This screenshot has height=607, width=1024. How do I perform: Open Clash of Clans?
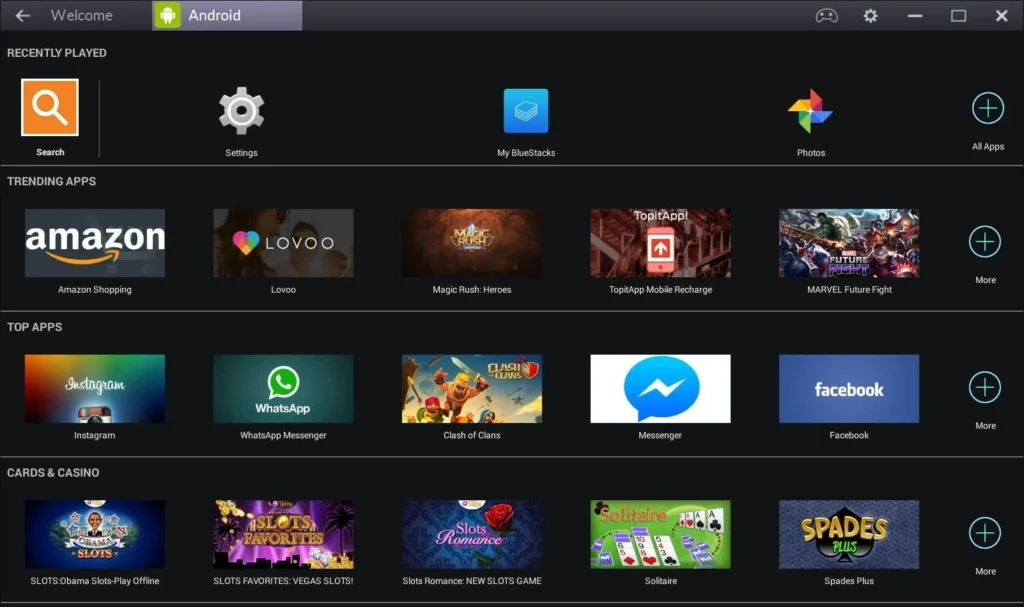coord(472,388)
